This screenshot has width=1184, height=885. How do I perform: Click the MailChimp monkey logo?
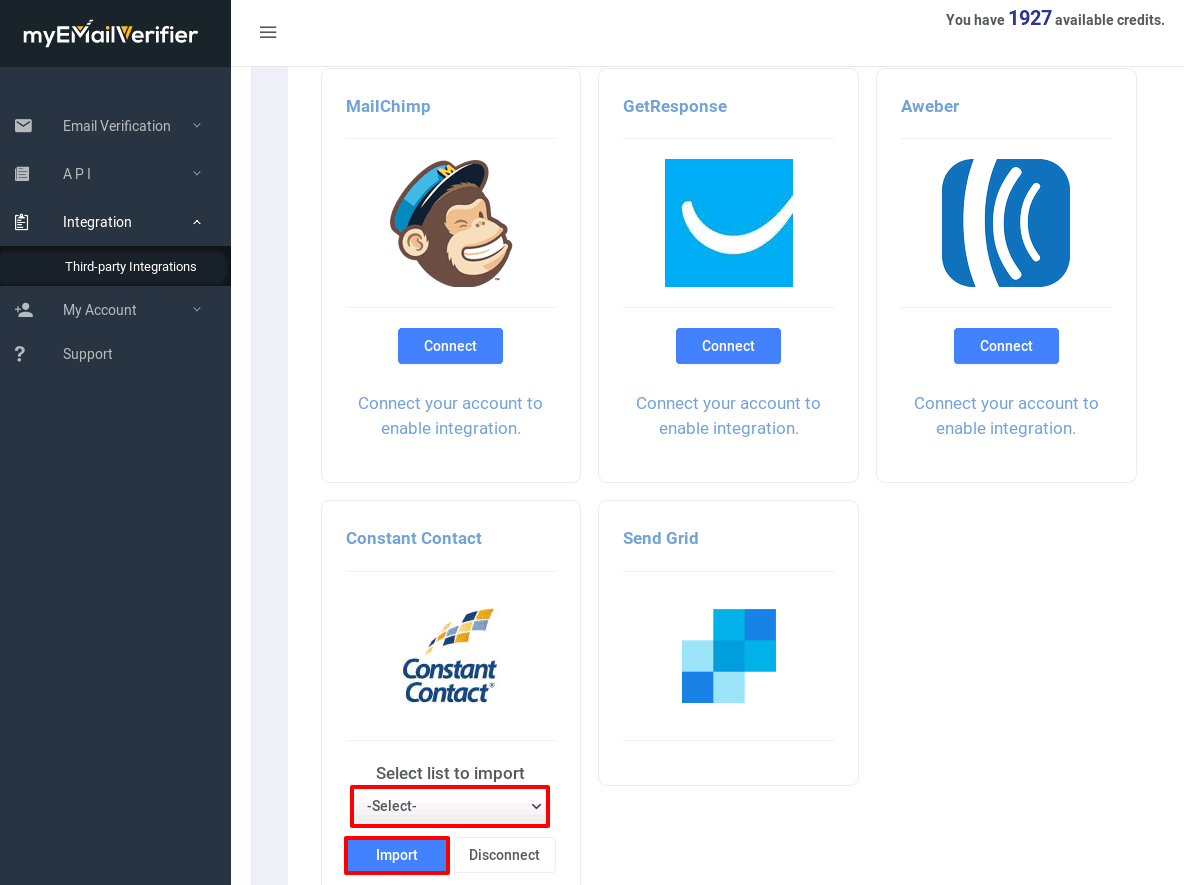tap(451, 223)
